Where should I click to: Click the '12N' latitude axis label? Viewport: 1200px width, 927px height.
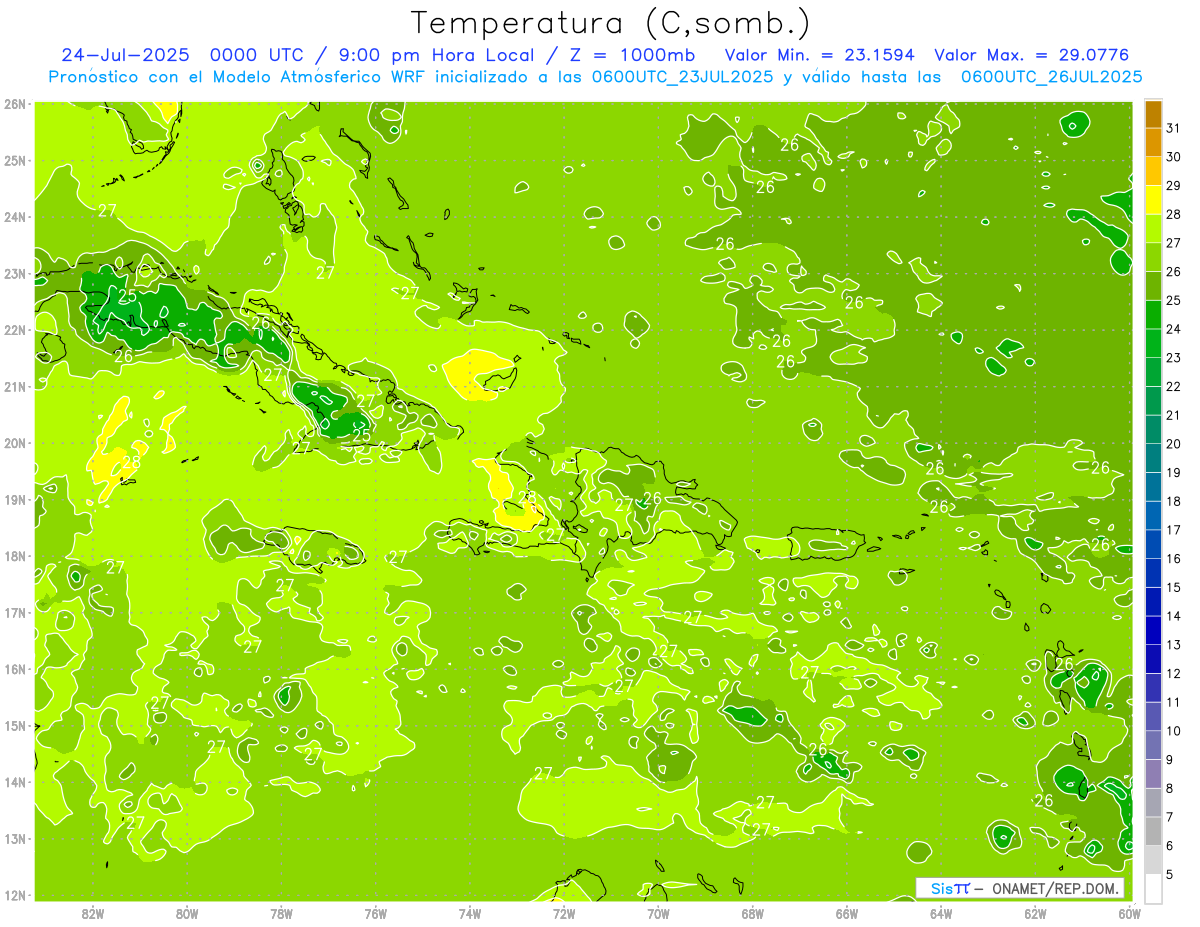pos(14,895)
